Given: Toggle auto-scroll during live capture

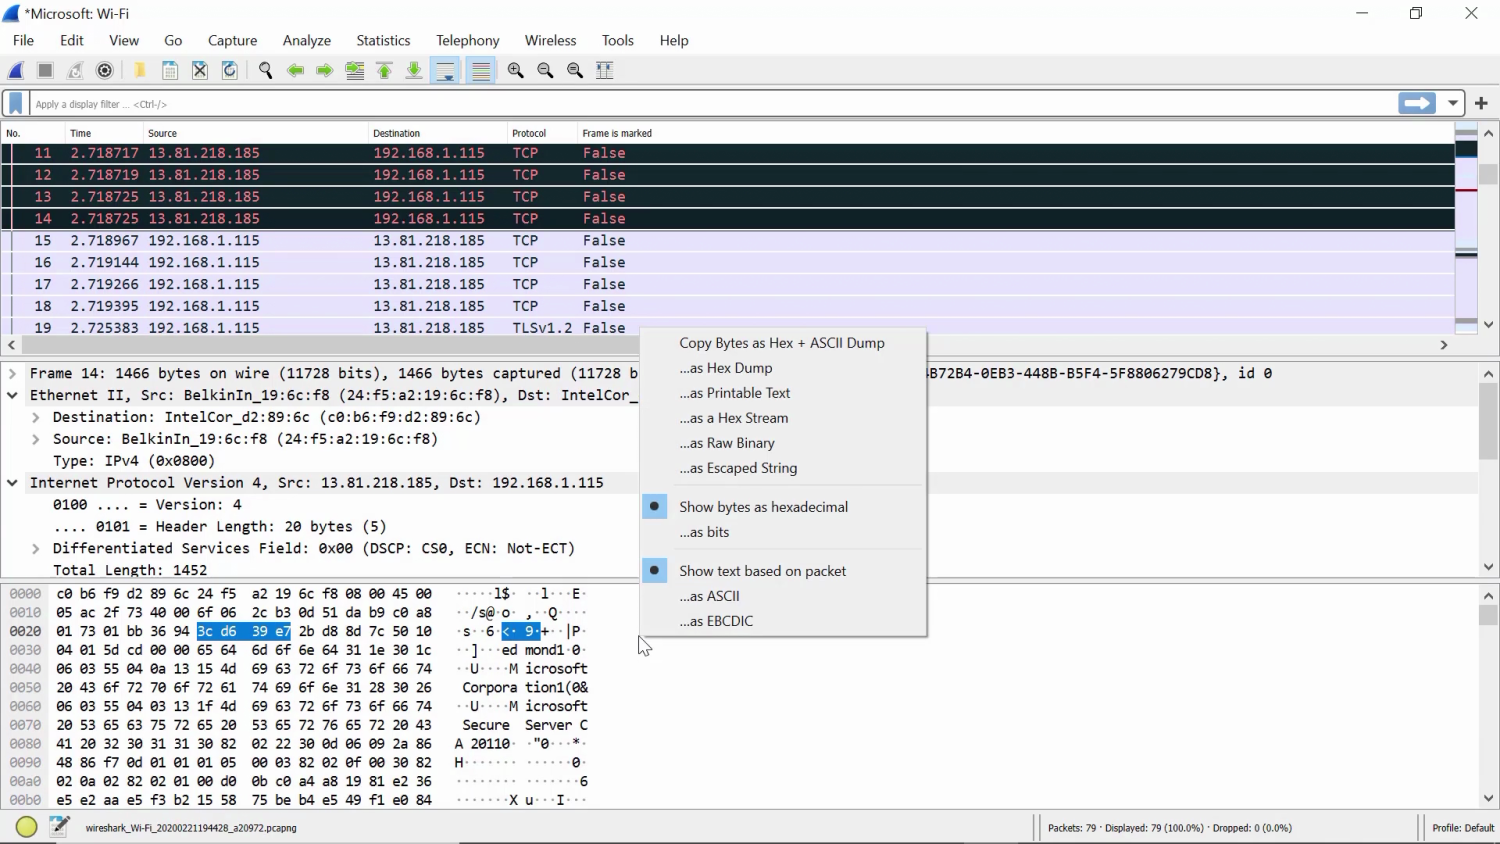Looking at the screenshot, I should click(446, 70).
